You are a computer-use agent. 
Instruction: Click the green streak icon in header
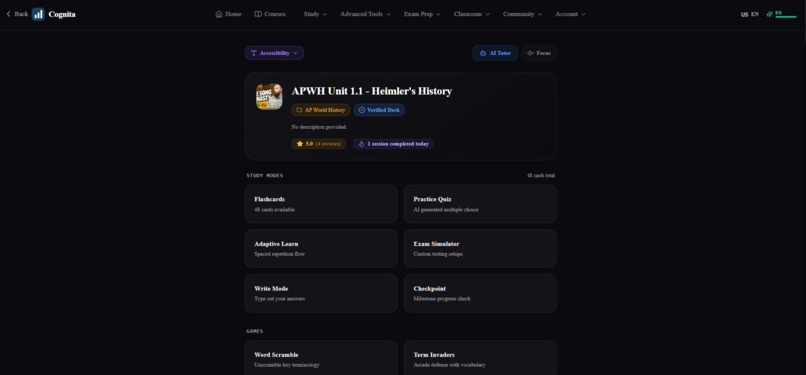pos(770,14)
